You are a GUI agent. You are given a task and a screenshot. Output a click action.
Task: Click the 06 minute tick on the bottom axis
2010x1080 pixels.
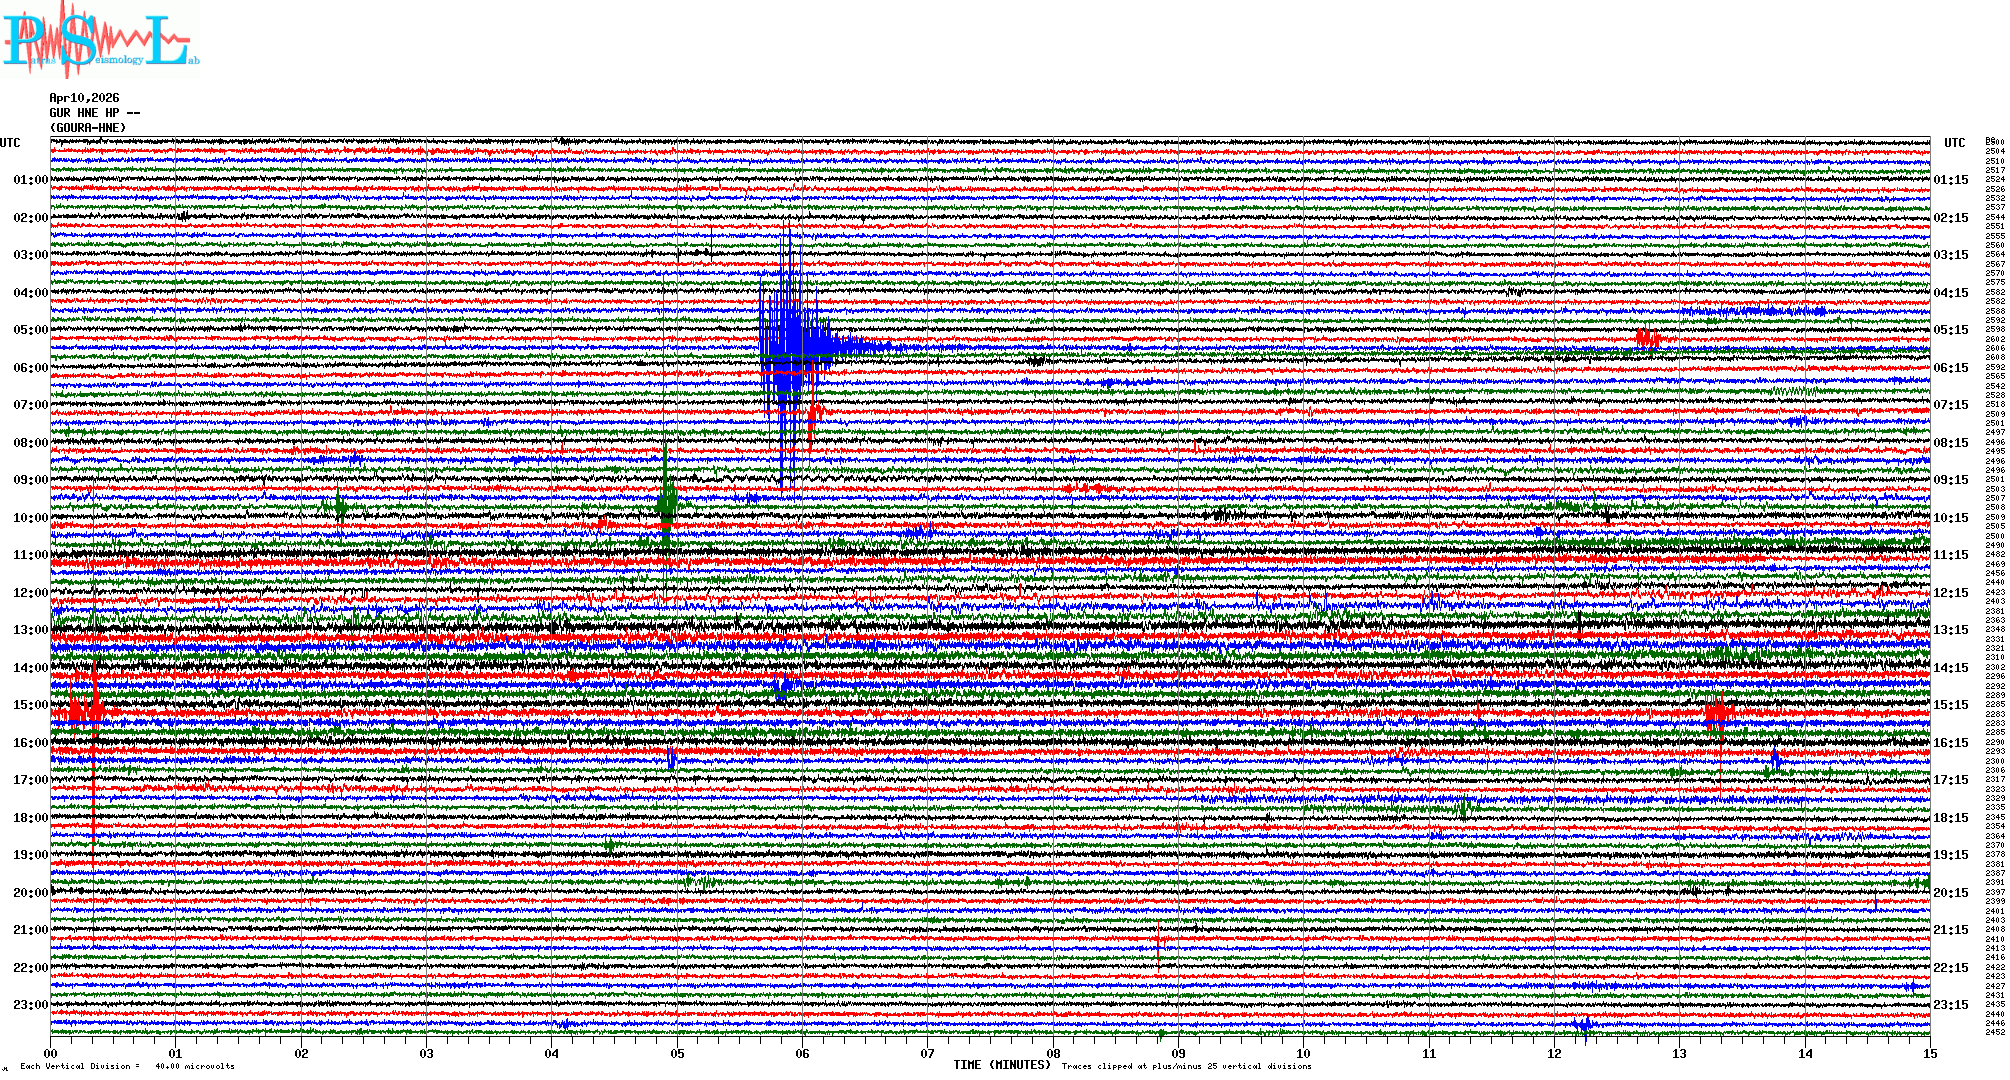(x=802, y=1054)
